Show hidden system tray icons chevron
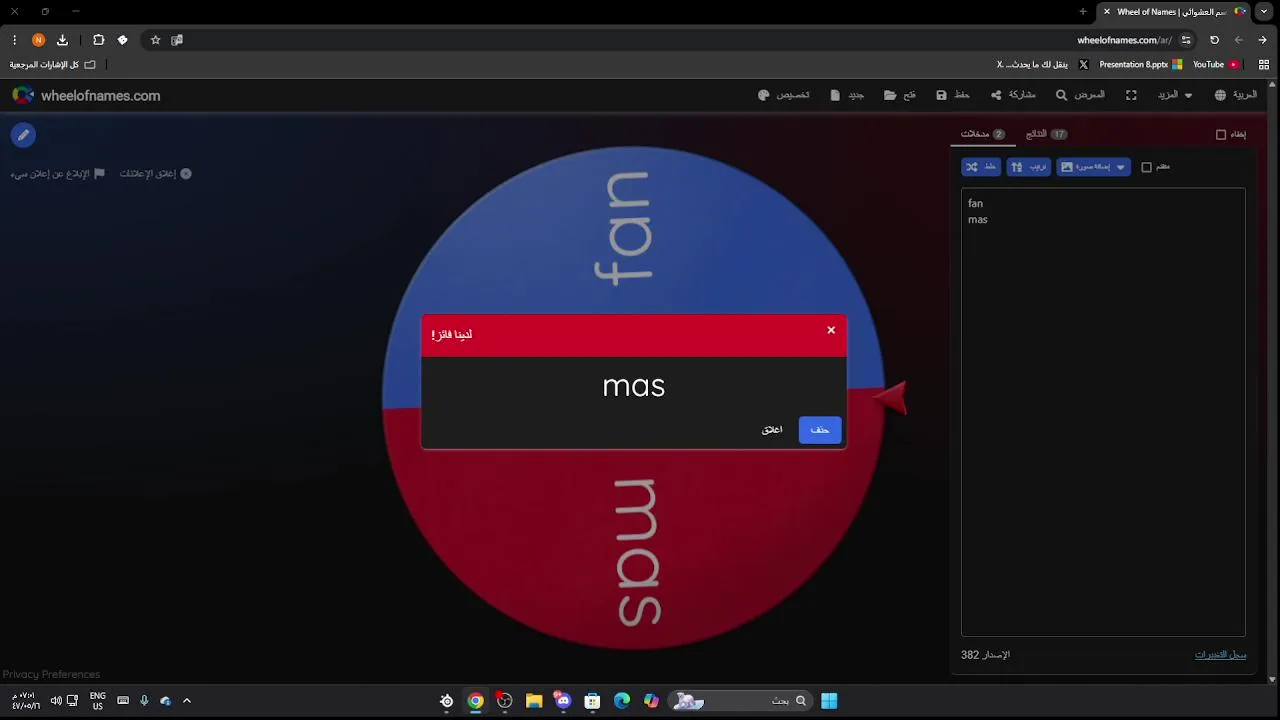Image resolution: width=1280 pixels, height=720 pixels. point(186,701)
